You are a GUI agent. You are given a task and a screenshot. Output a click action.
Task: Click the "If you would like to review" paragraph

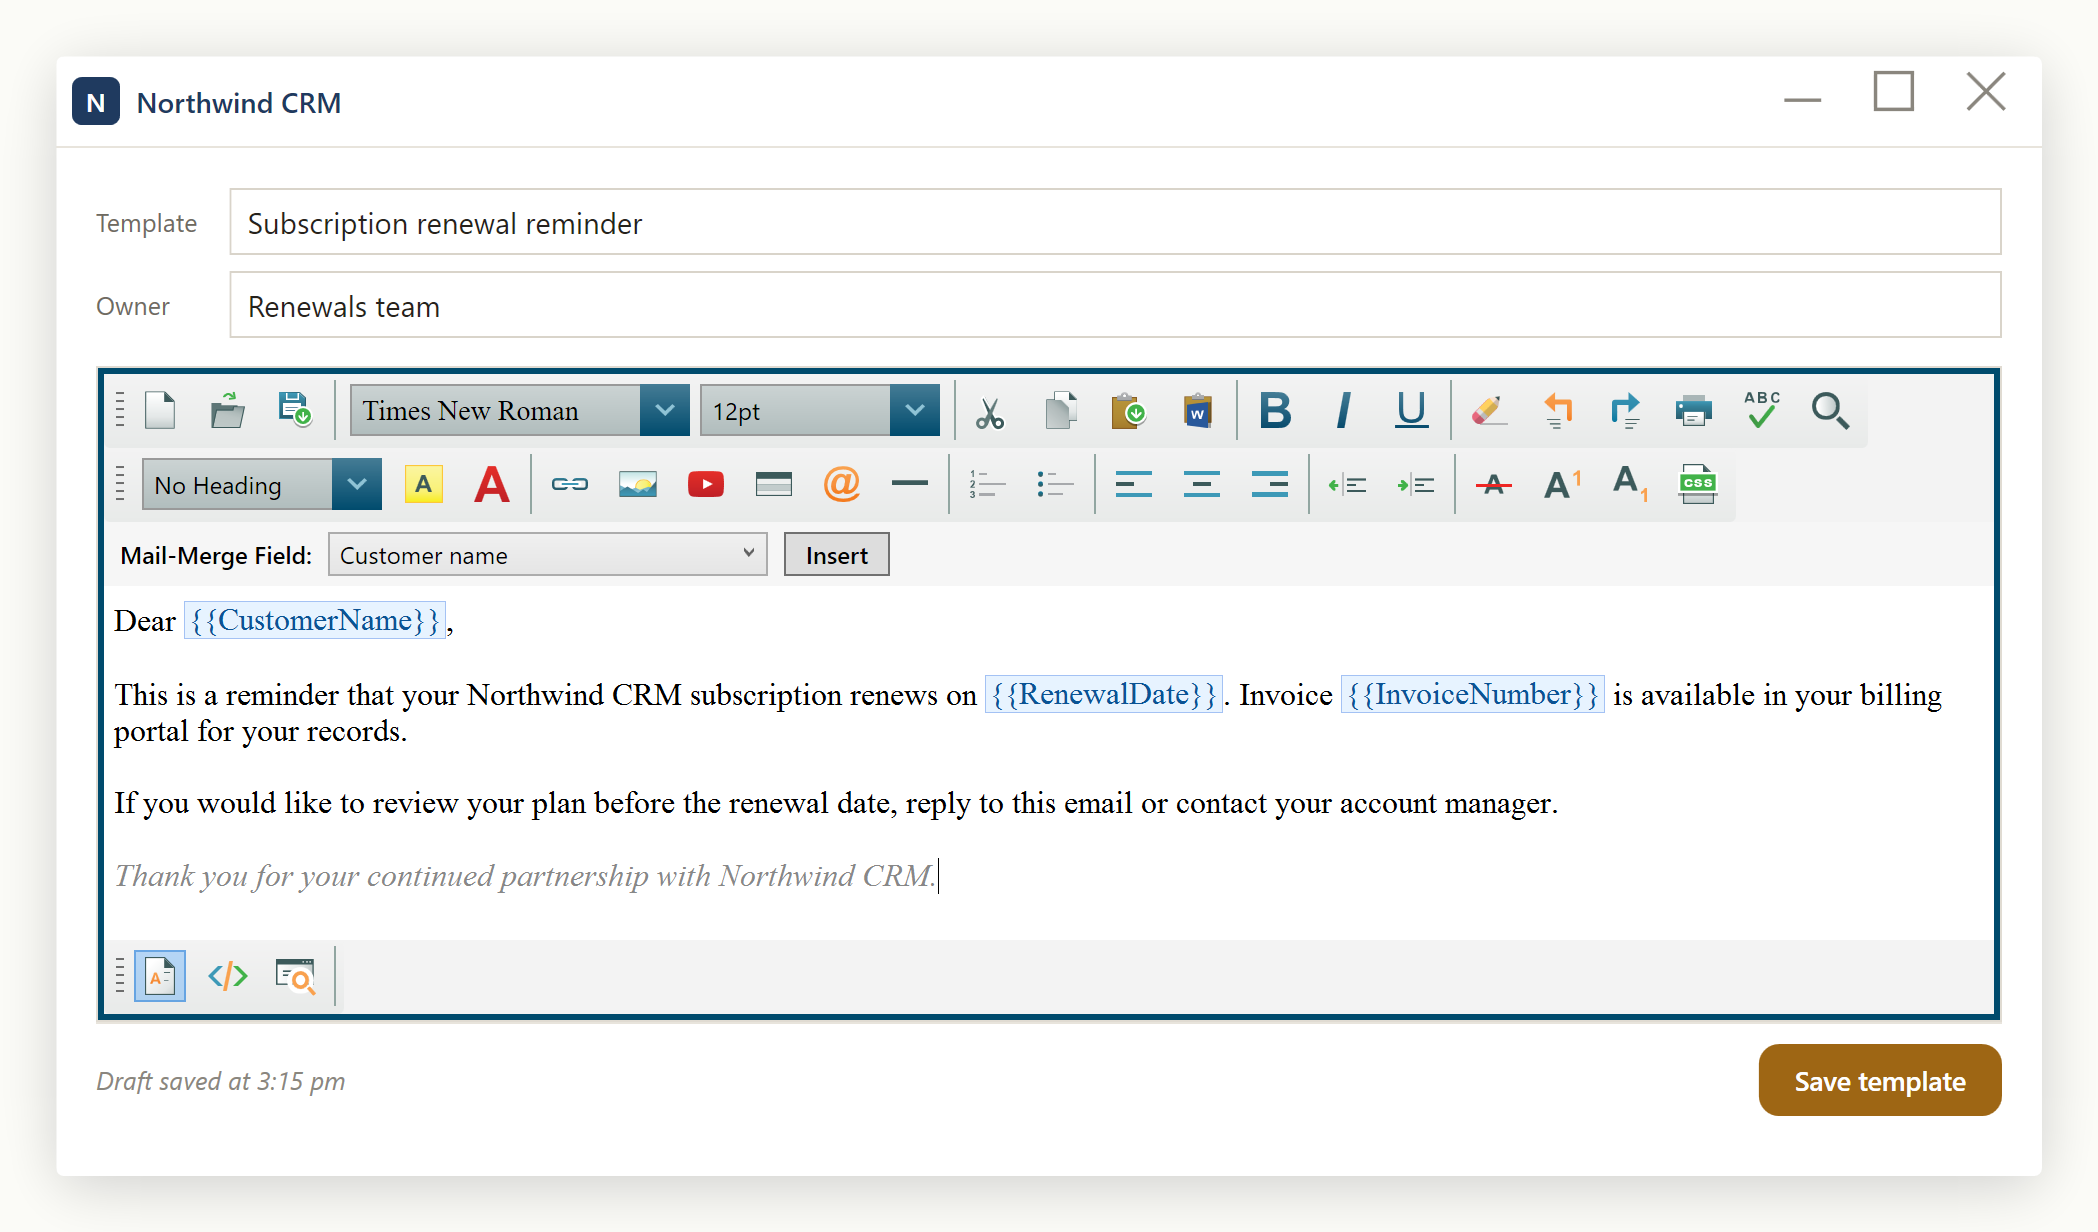[836, 803]
